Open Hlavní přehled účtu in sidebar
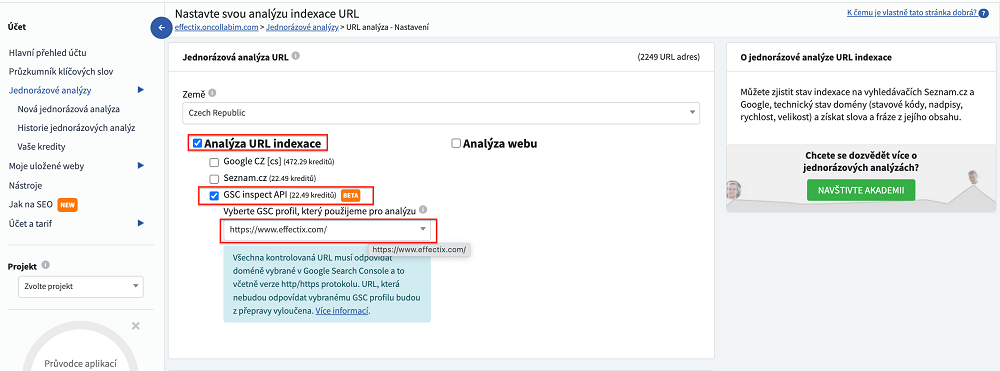This screenshot has width=1000, height=371. click(47, 52)
